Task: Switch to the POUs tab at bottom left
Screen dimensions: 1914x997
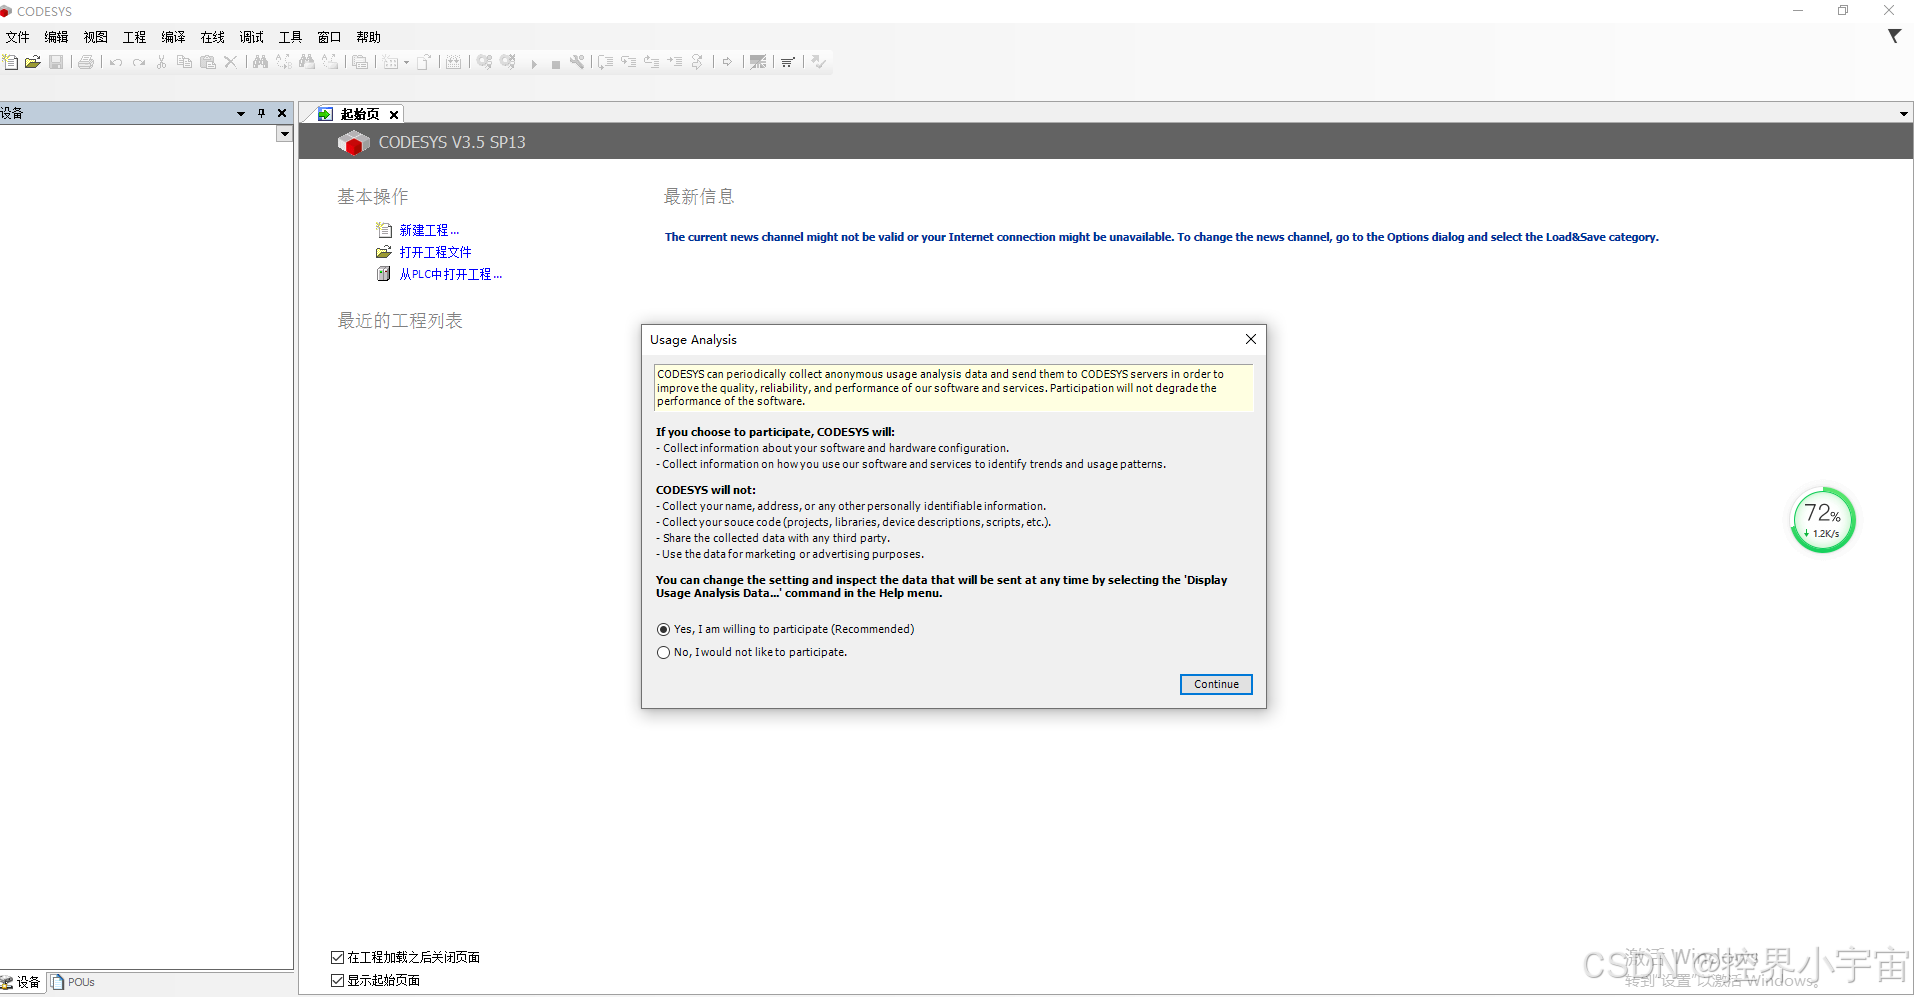Action: [73, 982]
